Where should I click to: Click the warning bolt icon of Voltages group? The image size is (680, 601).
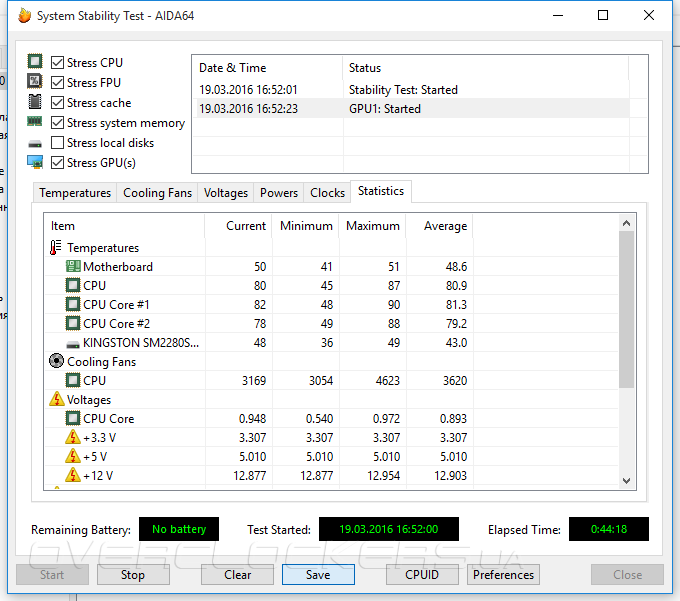(x=57, y=399)
